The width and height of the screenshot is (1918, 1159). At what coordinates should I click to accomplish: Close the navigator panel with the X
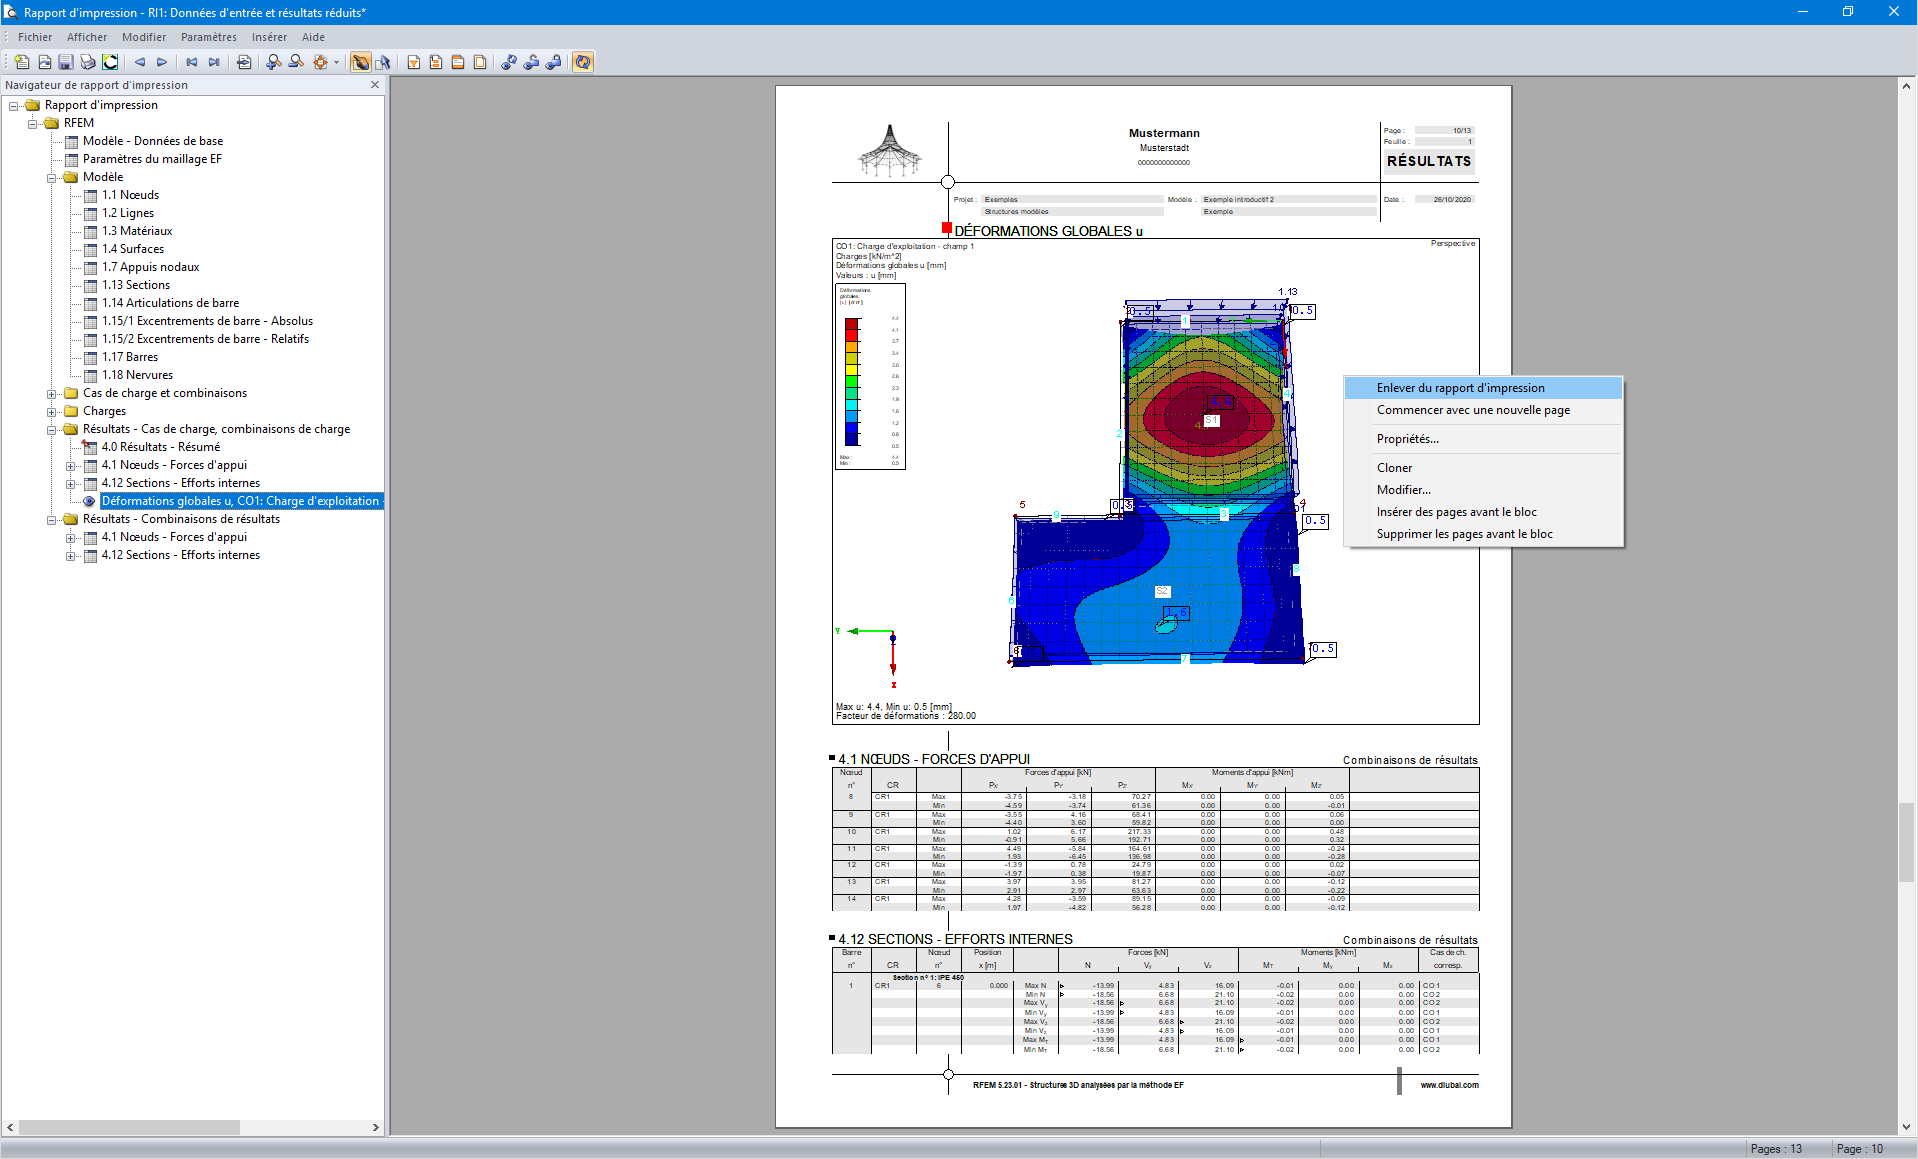click(x=375, y=85)
